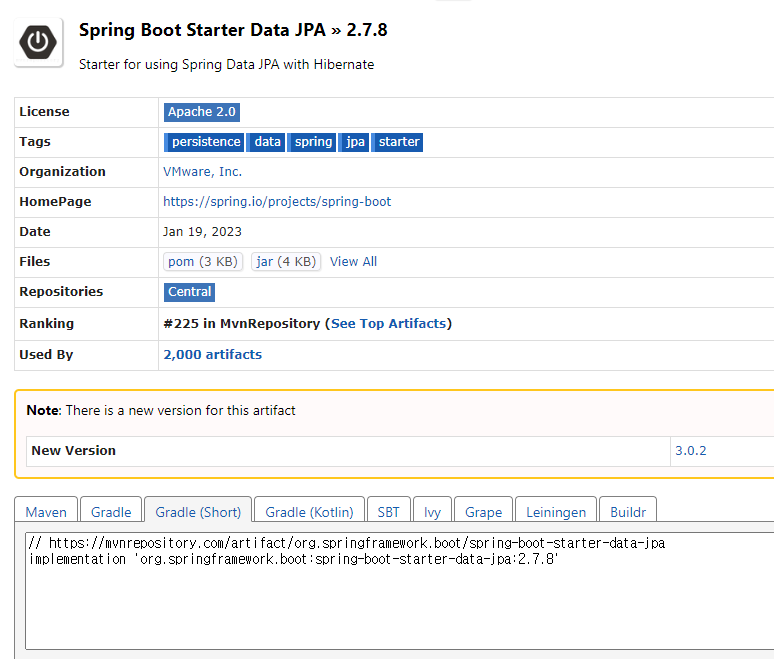Viewport: 774px width, 659px height.
Task: Click inside the dependency snippet text area
Action: 399,591
